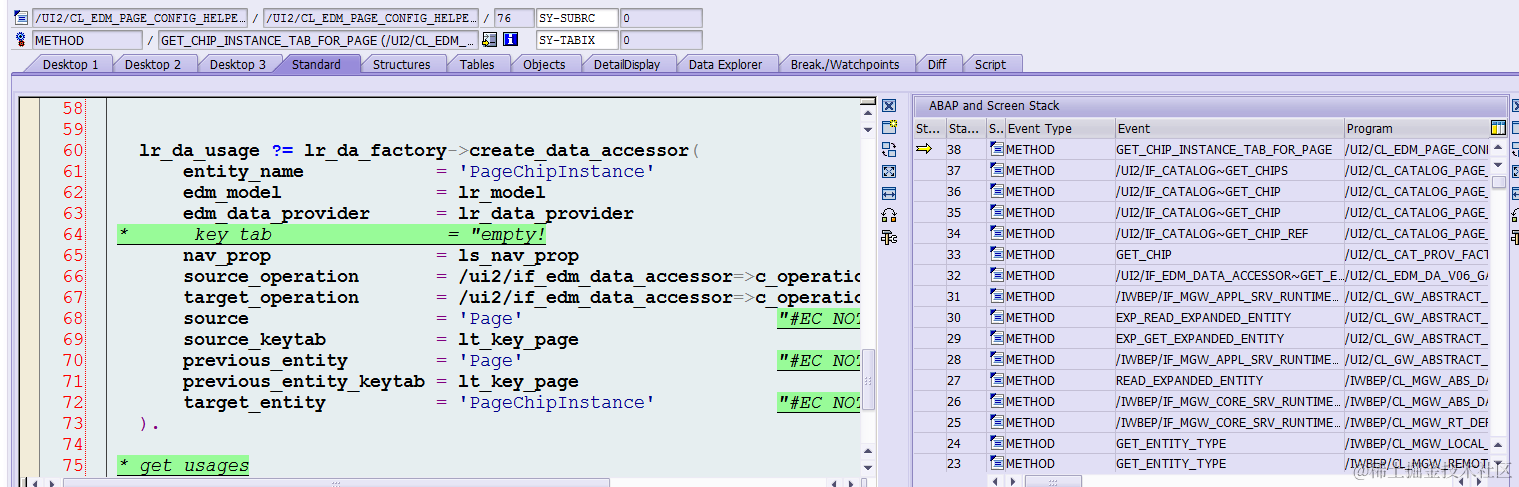Close the source code tool via X icon
The width and height of the screenshot is (1519, 487).
[889, 106]
